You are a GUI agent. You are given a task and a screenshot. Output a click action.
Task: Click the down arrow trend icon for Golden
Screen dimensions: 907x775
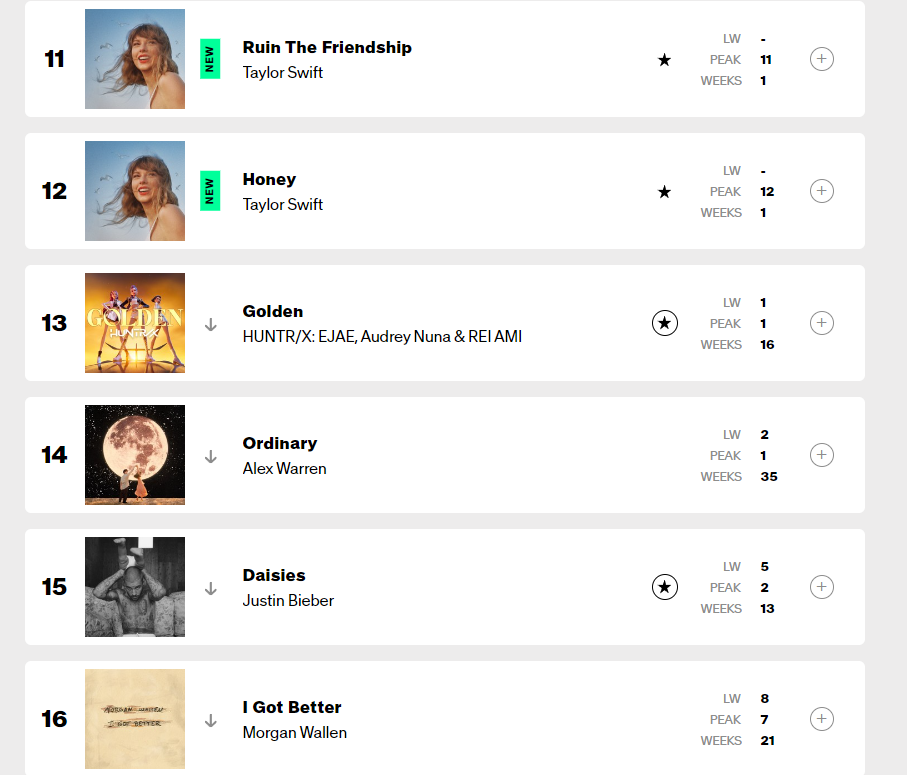point(211,324)
